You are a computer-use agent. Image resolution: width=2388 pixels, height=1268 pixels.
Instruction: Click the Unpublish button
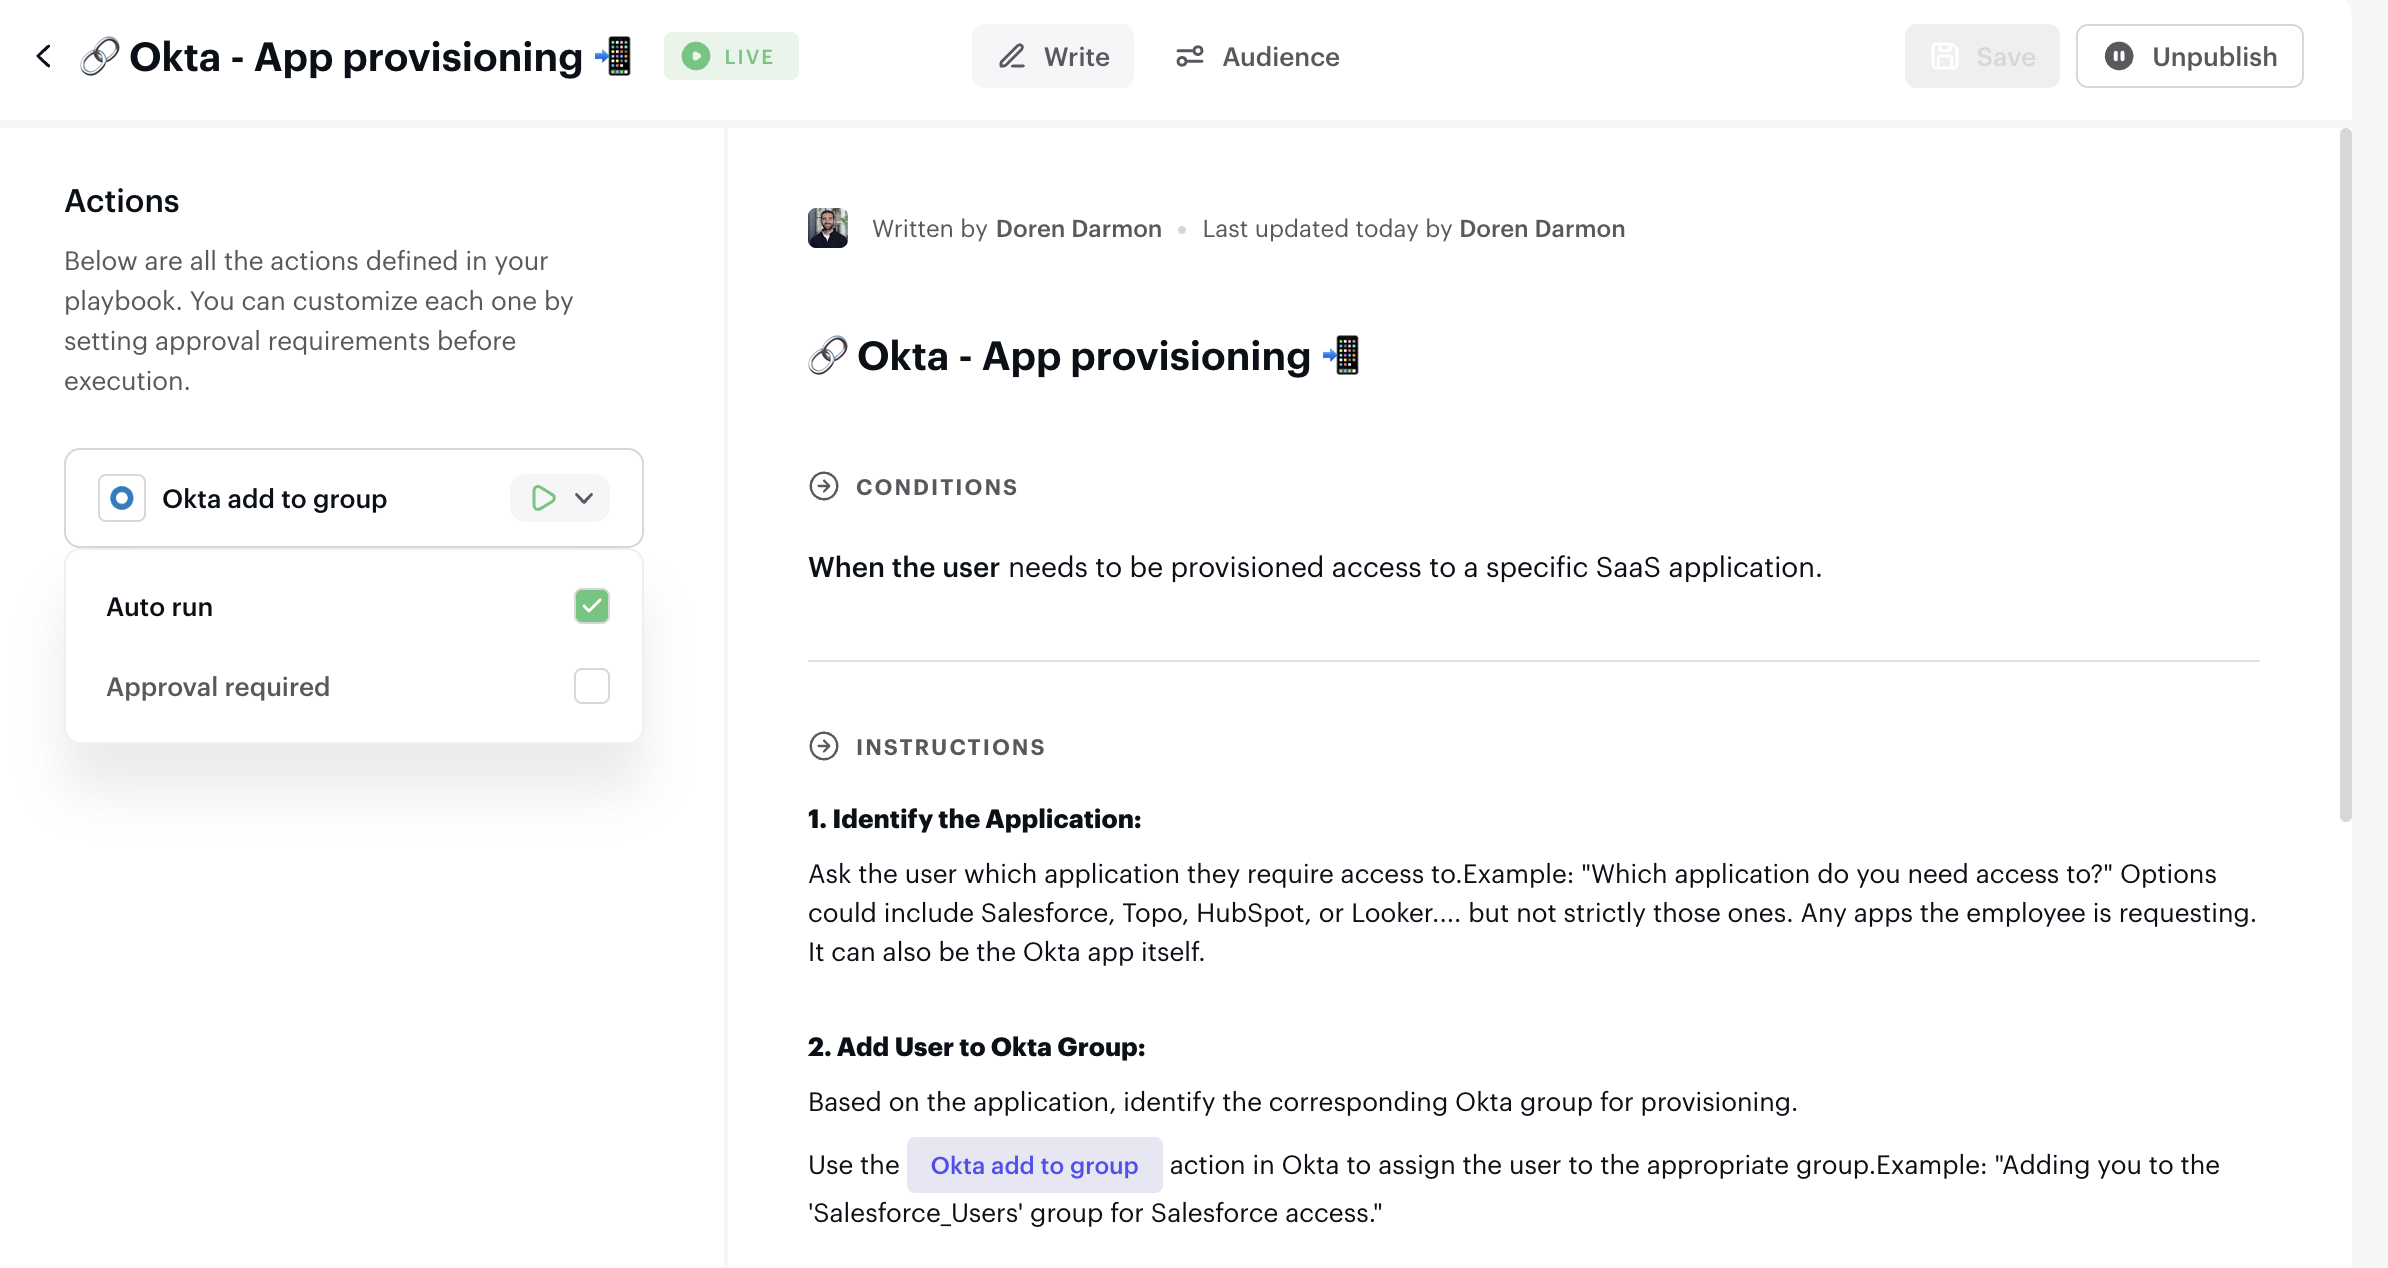(2190, 56)
